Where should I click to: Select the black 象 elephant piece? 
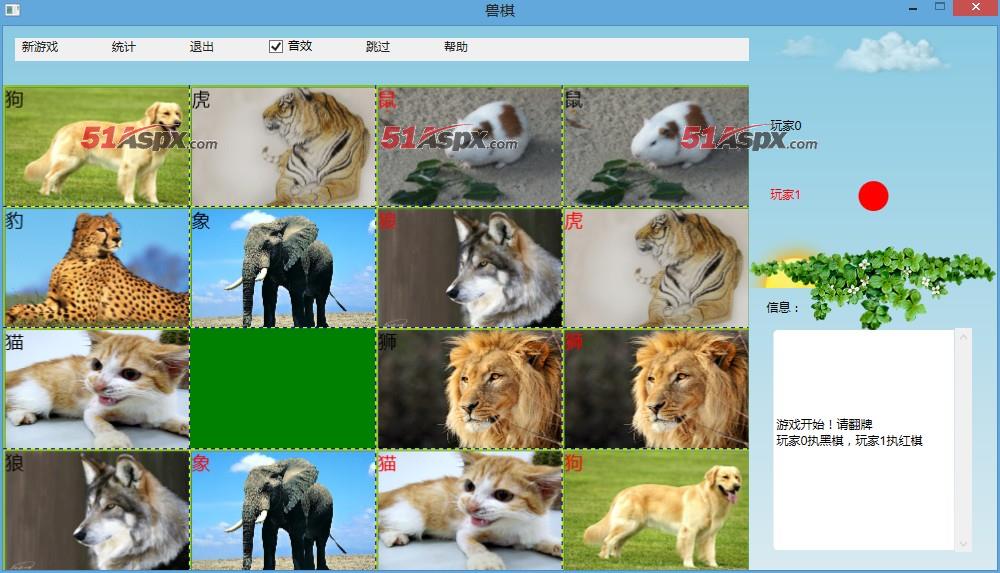tap(283, 267)
